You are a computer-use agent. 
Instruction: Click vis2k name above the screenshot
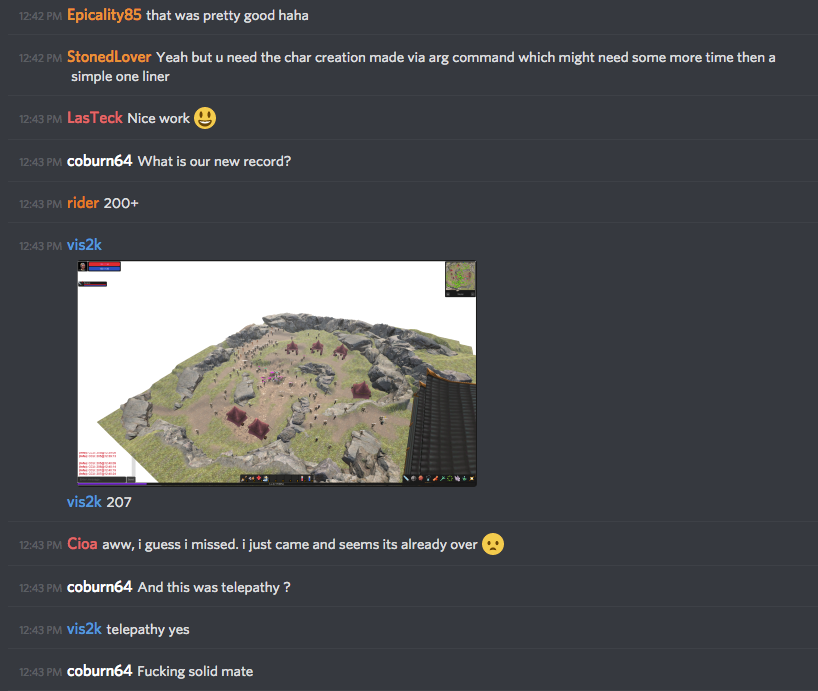point(84,245)
